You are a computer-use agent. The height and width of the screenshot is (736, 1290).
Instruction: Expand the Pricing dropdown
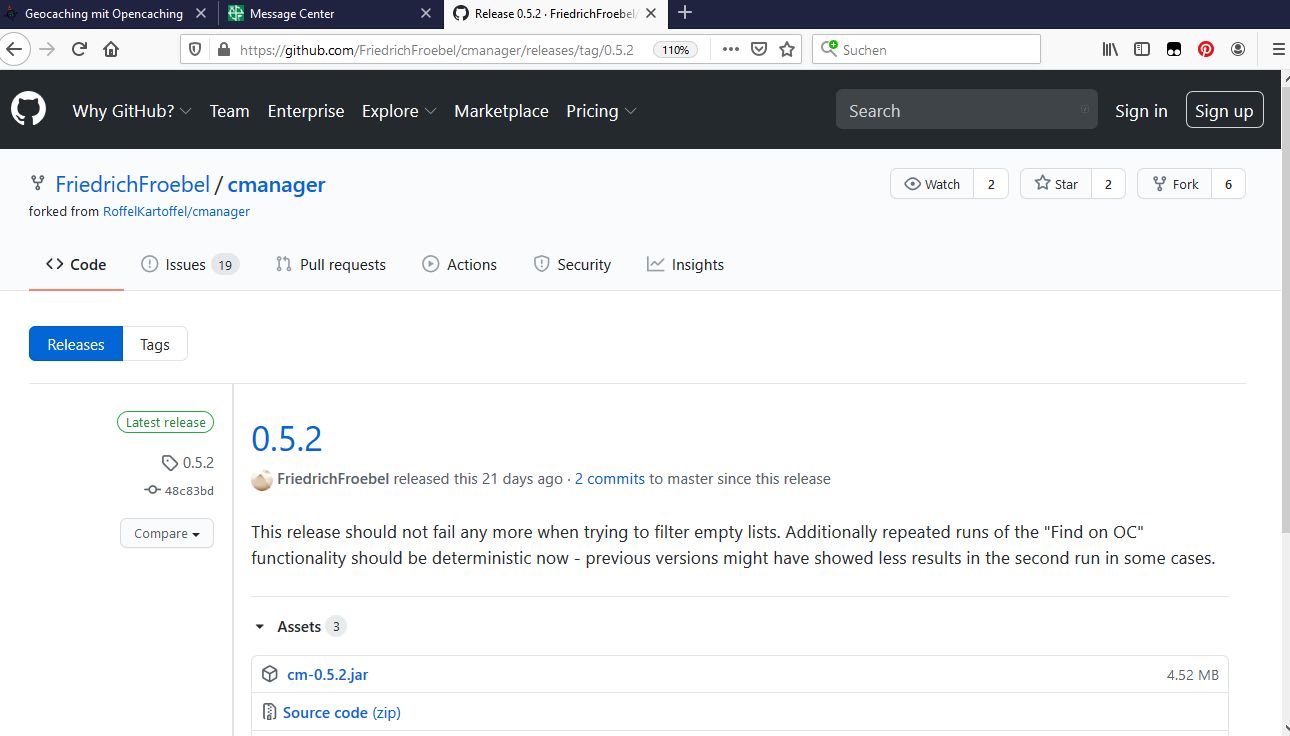601,111
